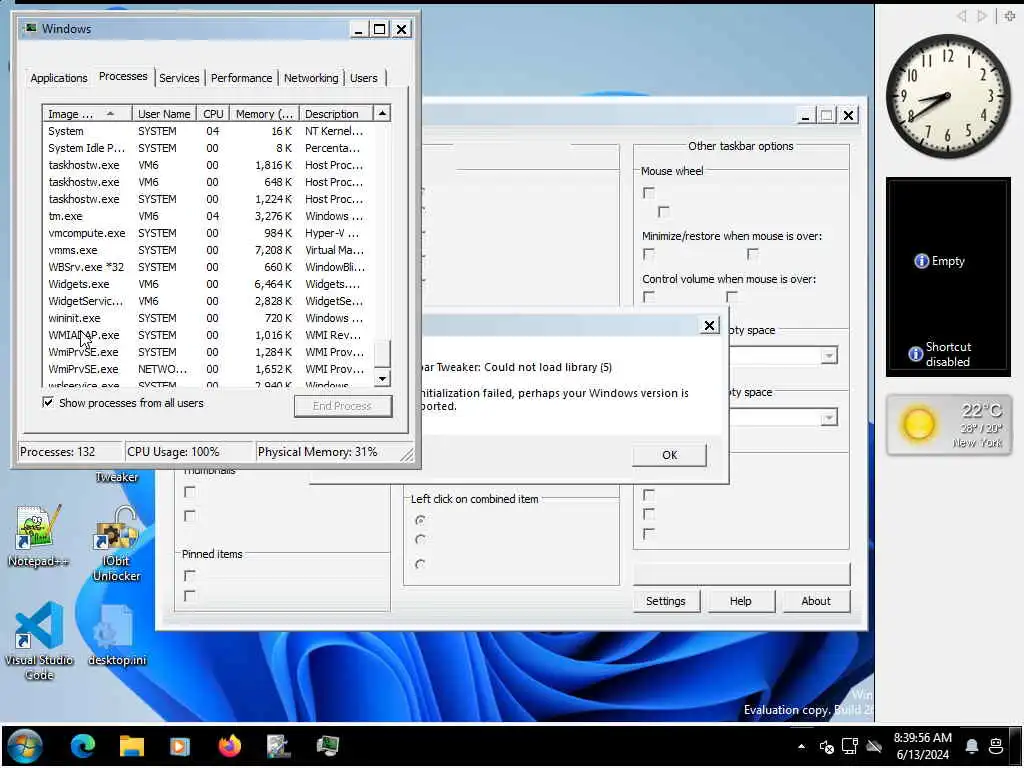
Task: Click the Task Manager taskbar icon
Action: tap(327, 746)
